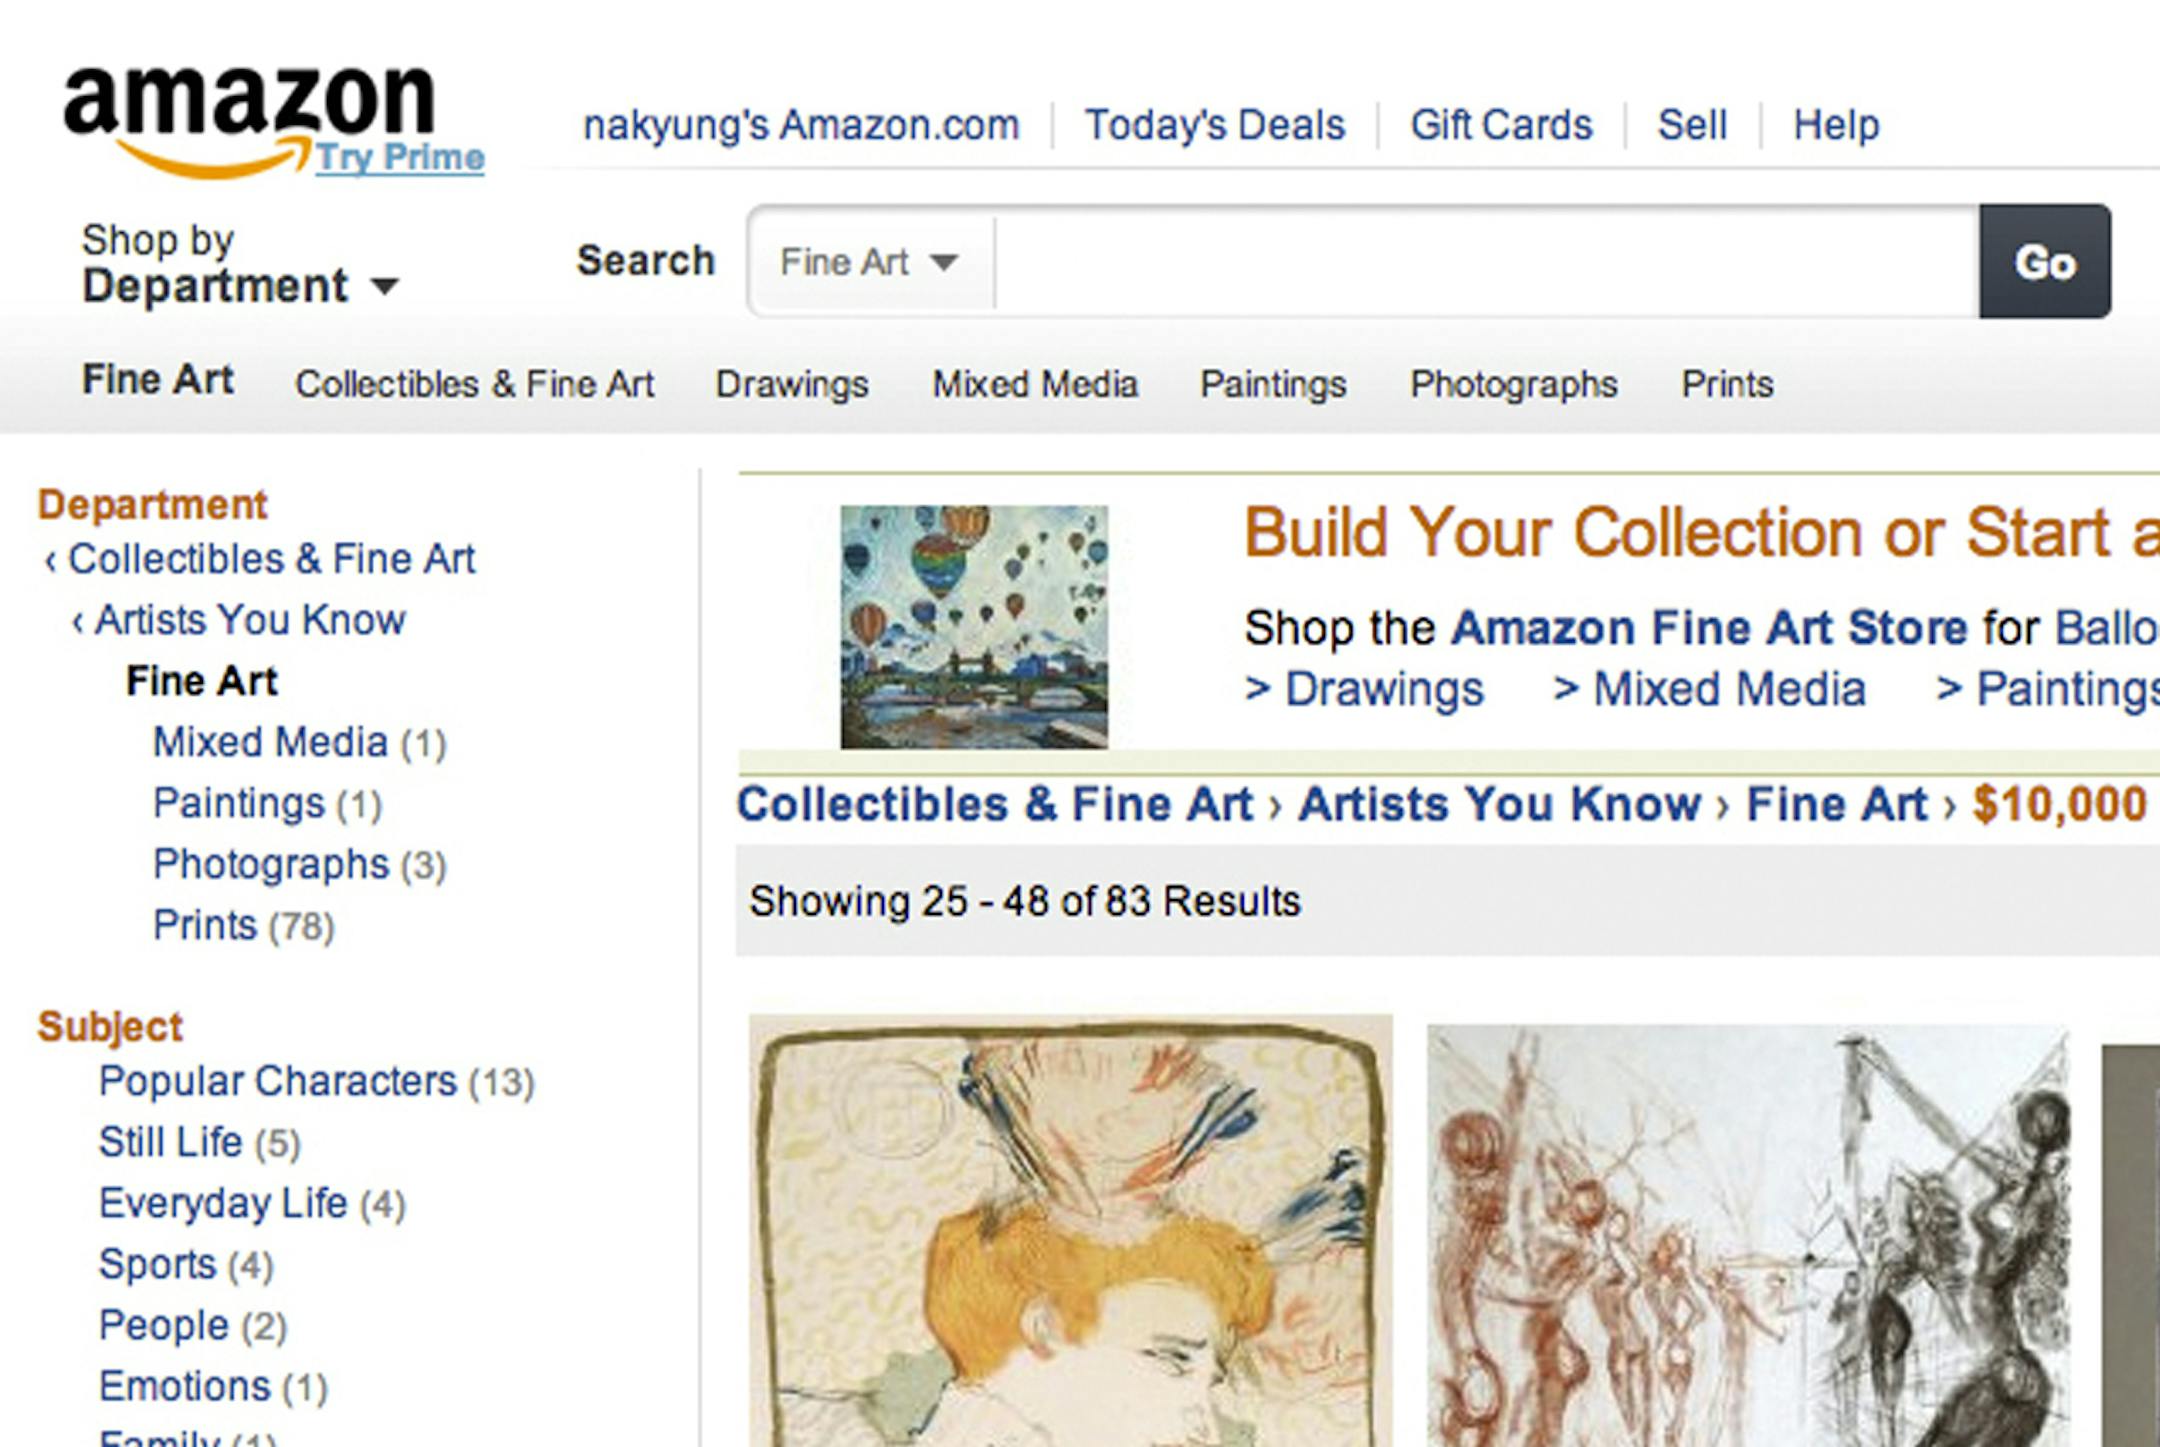The width and height of the screenshot is (2160, 1447).
Task: Open the Fine Art search category dropdown
Action: point(868,262)
